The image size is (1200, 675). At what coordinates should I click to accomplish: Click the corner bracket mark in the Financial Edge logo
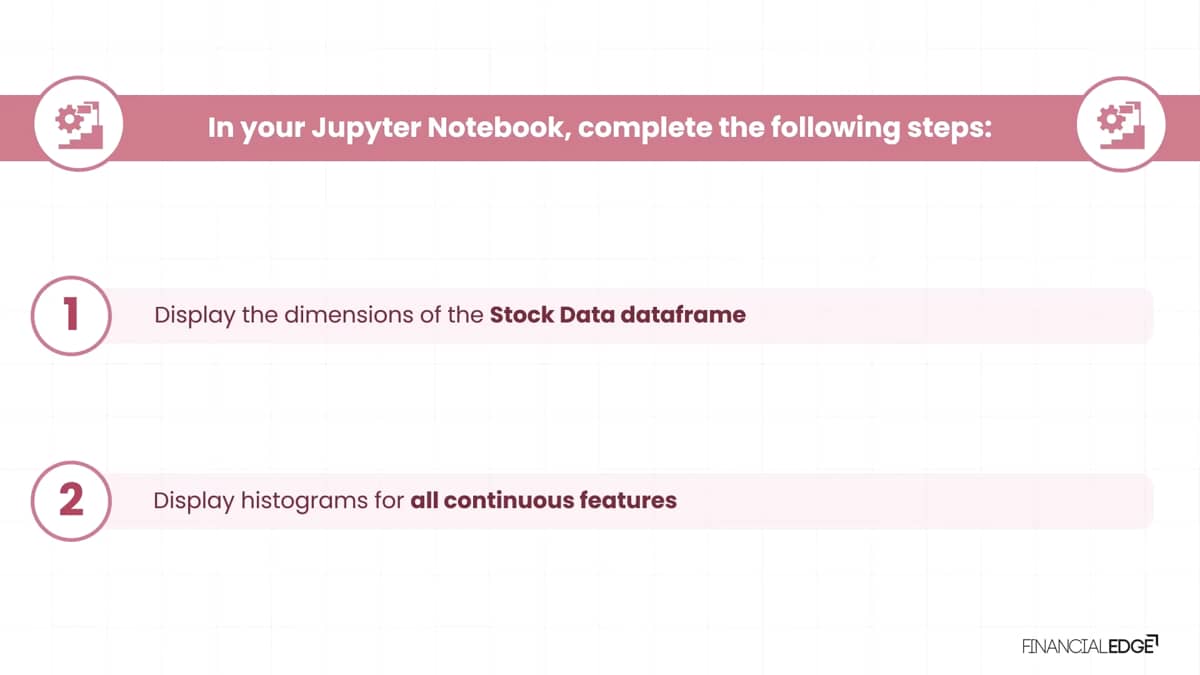pos(1153,639)
